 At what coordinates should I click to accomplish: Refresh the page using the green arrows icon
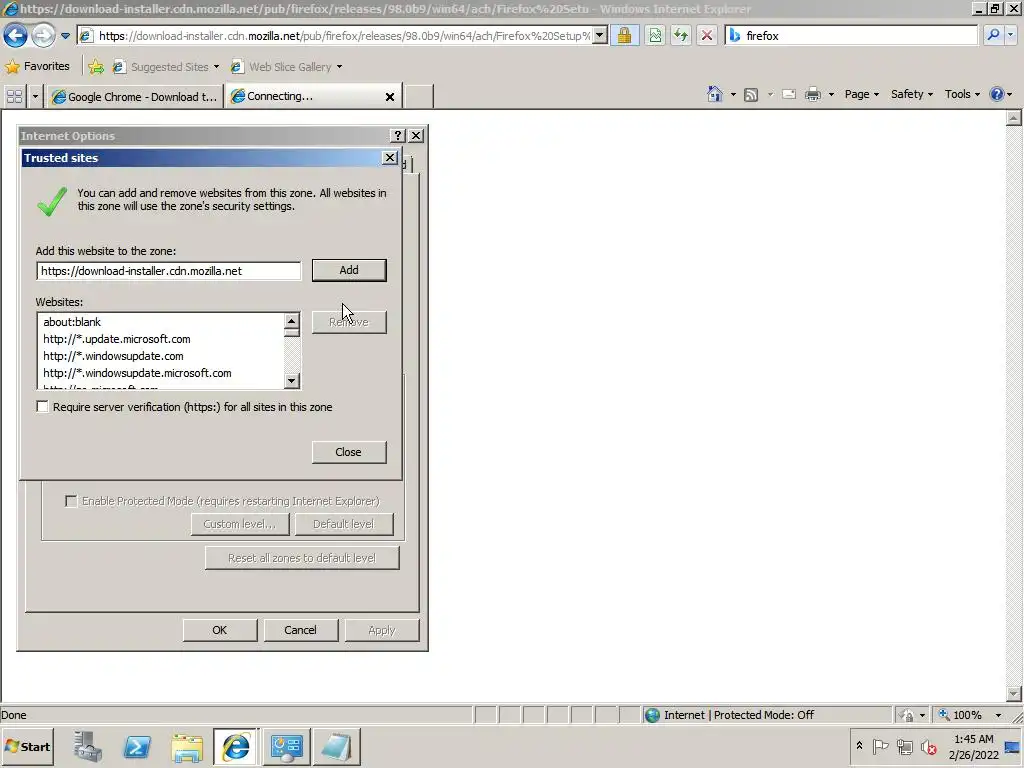[680, 35]
